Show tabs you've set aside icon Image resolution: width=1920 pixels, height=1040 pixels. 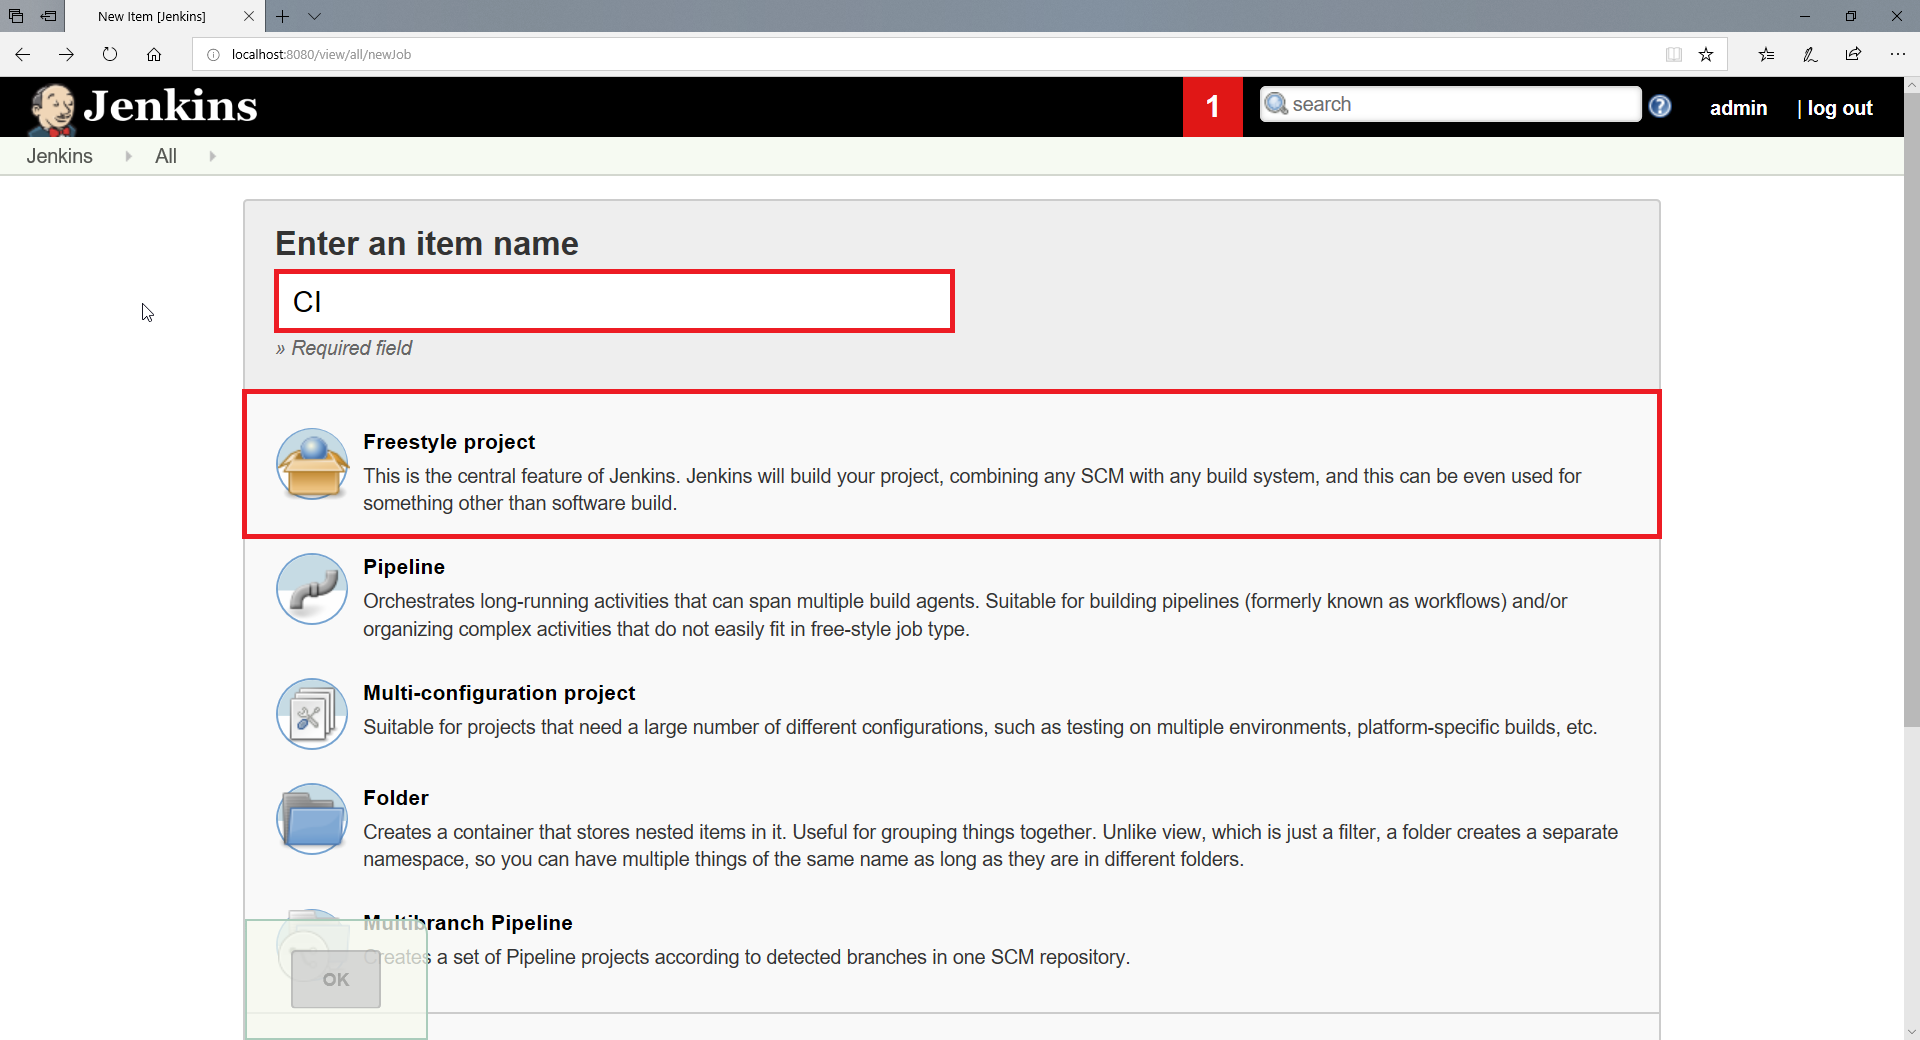tap(16, 16)
